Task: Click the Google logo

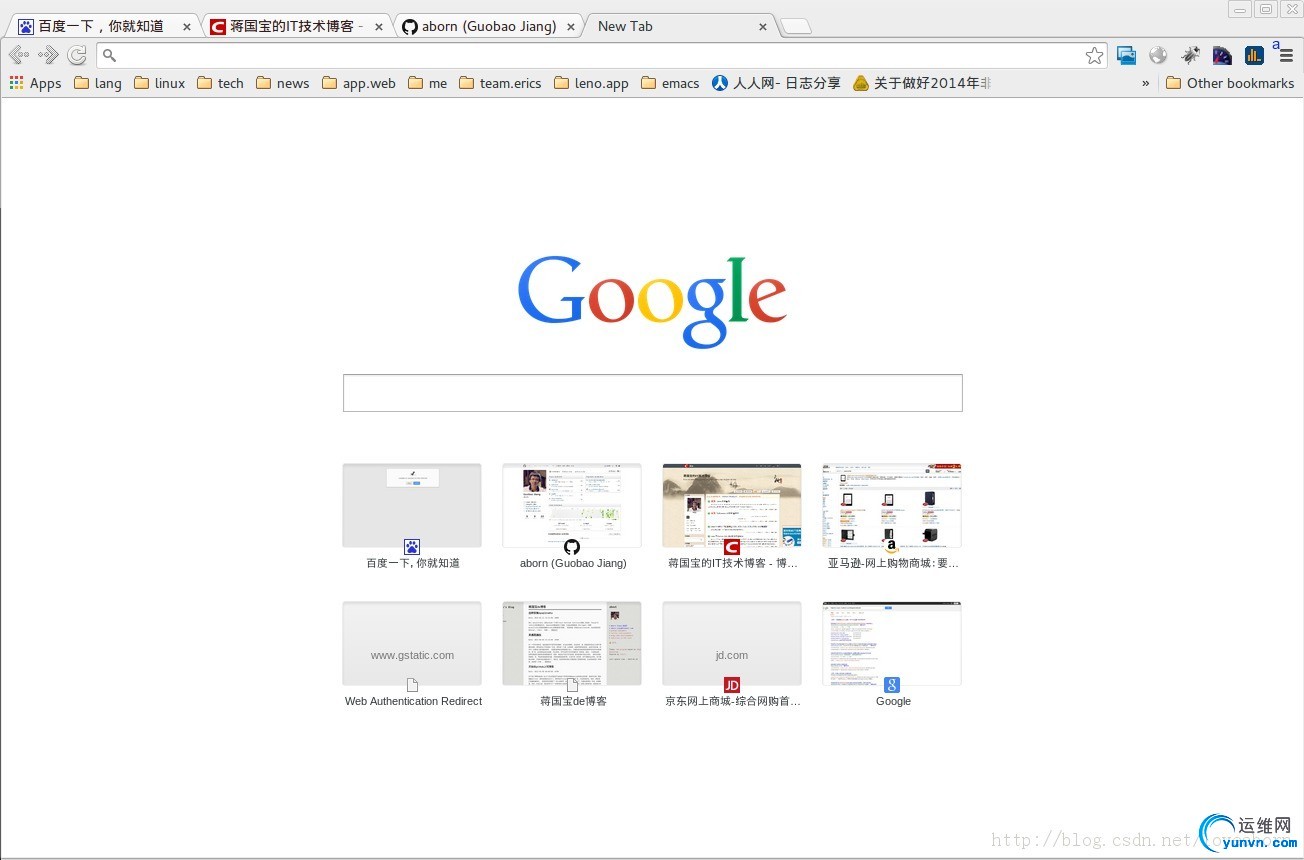Action: pyautogui.click(x=652, y=300)
